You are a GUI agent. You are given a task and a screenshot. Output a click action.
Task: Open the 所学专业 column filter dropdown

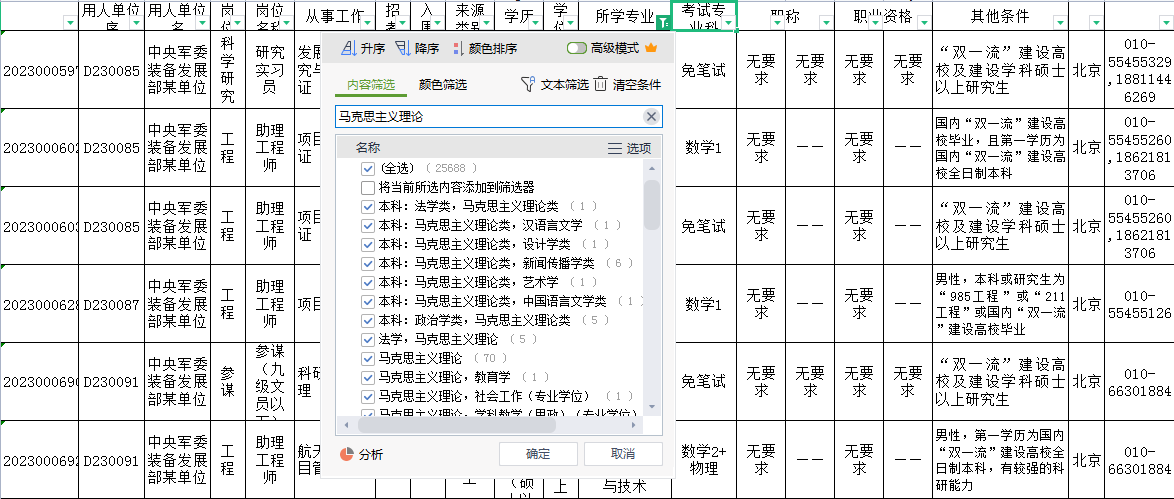pyautogui.click(x=659, y=22)
